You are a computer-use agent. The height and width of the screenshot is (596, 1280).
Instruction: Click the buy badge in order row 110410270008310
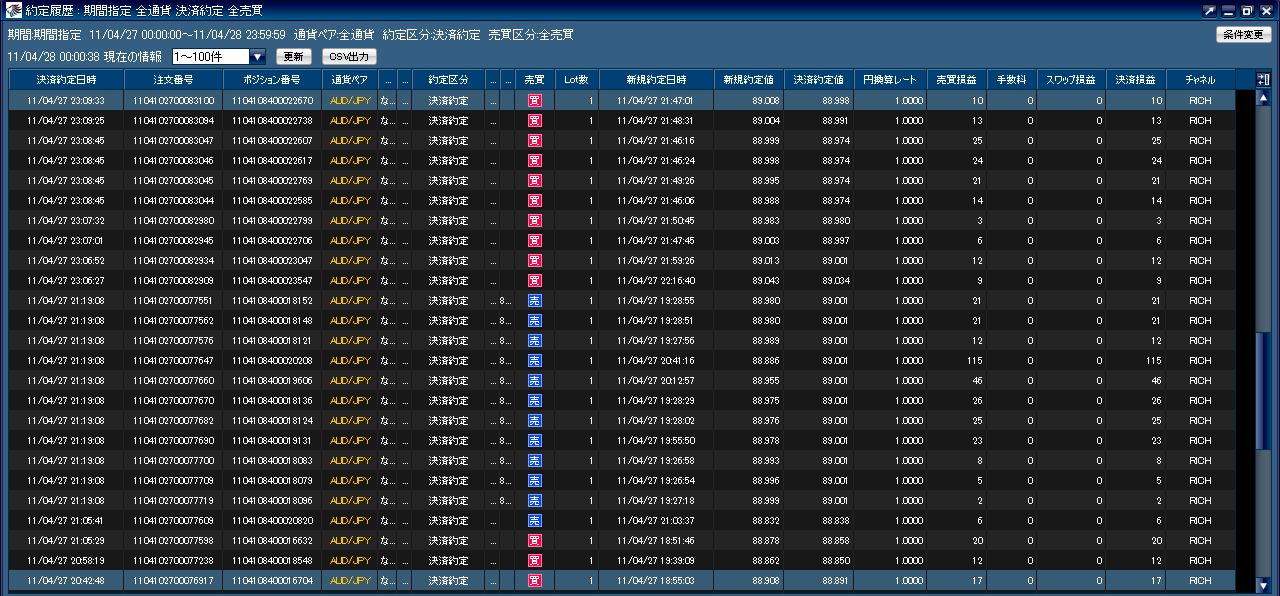535,100
